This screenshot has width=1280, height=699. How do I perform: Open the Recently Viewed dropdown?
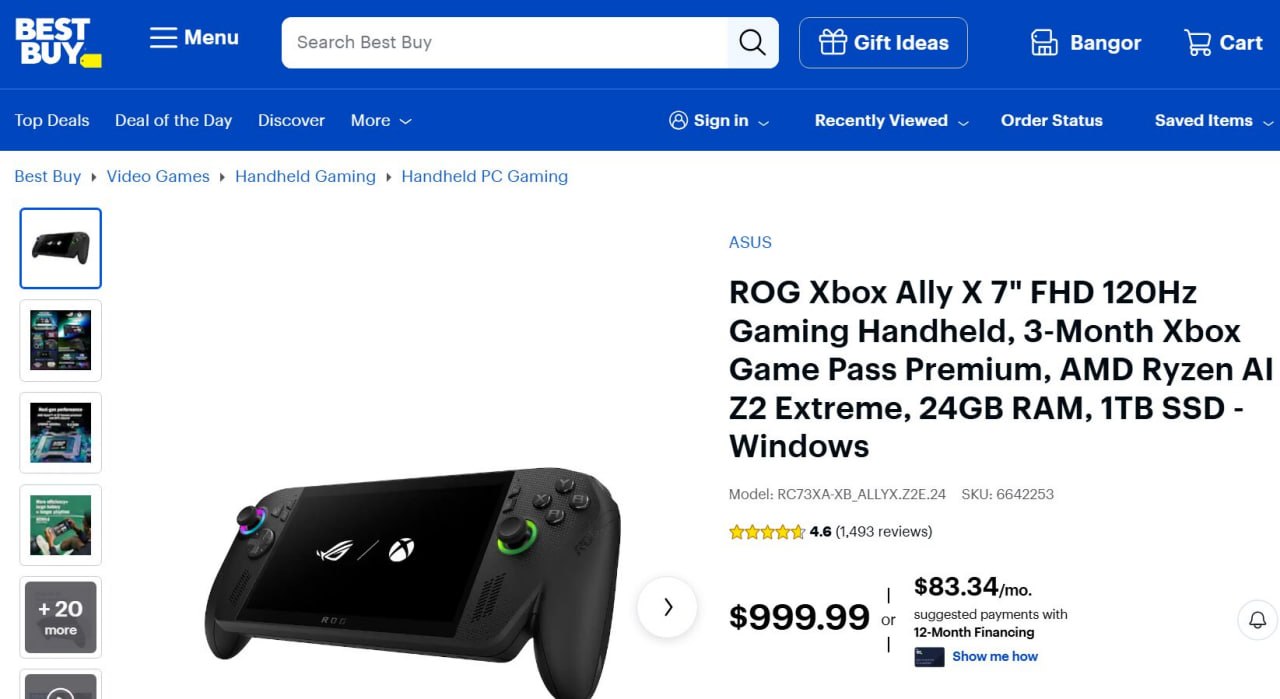889,120
